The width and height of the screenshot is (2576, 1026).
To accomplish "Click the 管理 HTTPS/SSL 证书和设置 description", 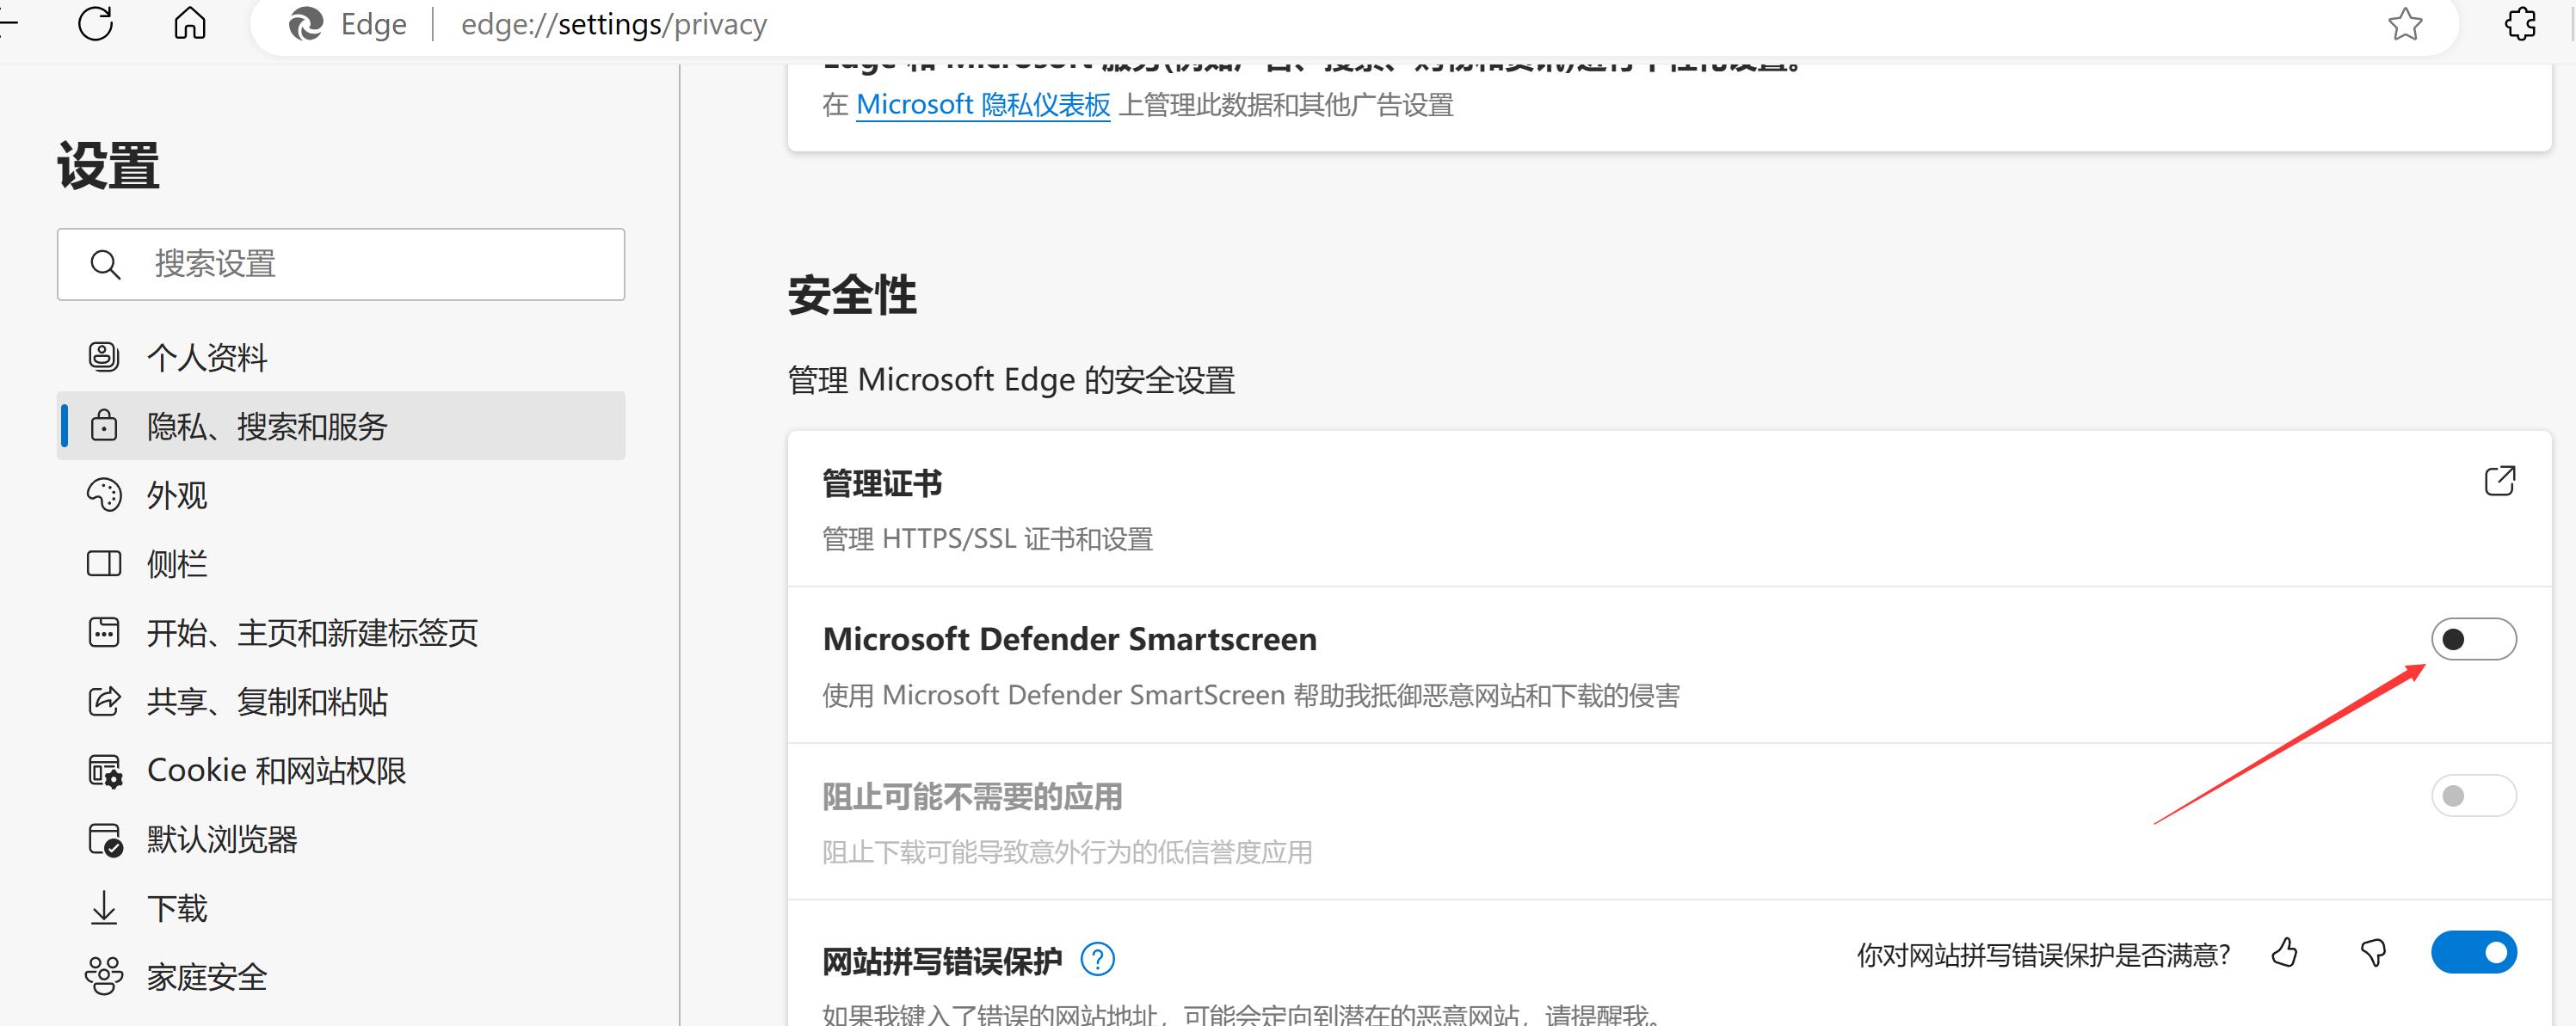I will (x=987, y=539).
